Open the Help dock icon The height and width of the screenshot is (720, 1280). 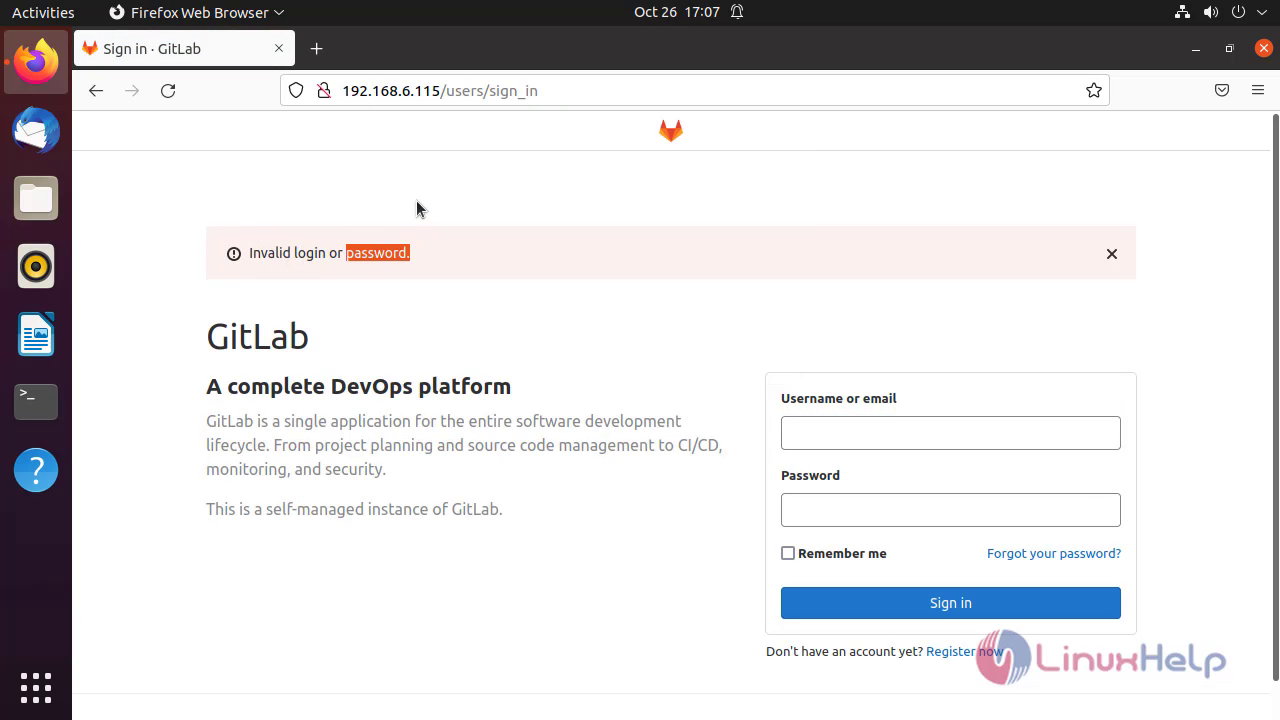pos(36,470)
